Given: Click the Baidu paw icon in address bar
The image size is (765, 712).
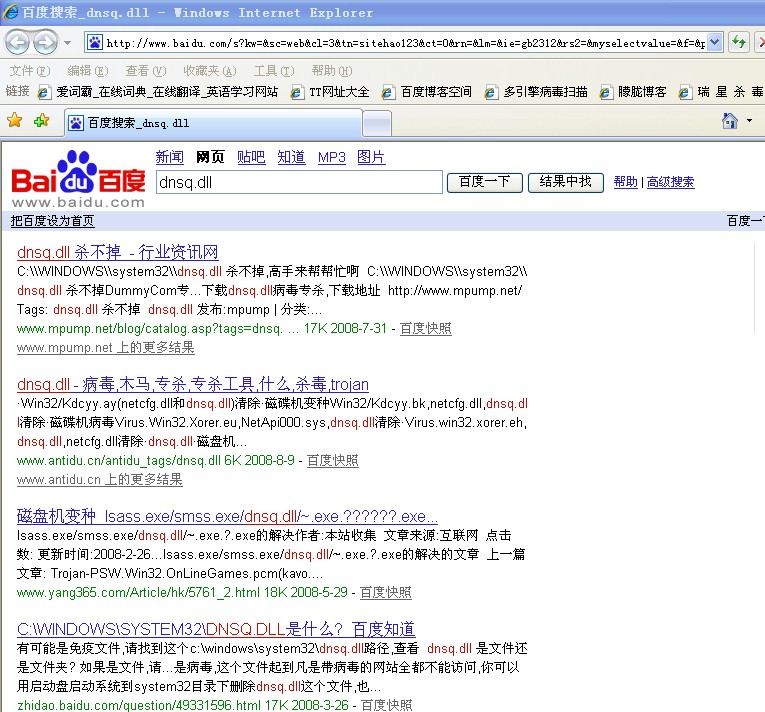Looking at the screenshot, I should pyautogui.click(x=95, y=43).
